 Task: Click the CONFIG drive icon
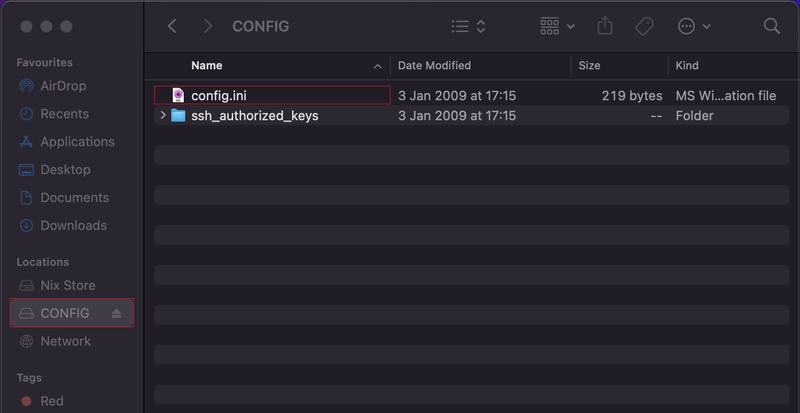[x=26, y=313]
